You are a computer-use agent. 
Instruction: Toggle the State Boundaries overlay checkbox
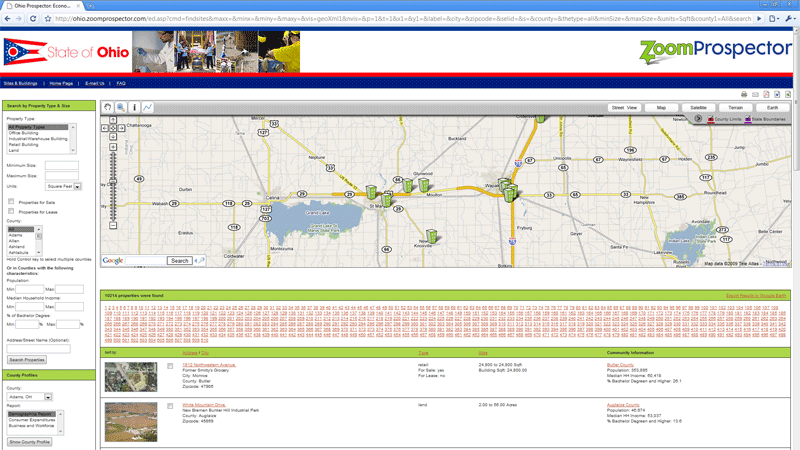click(x=748, y=119)
